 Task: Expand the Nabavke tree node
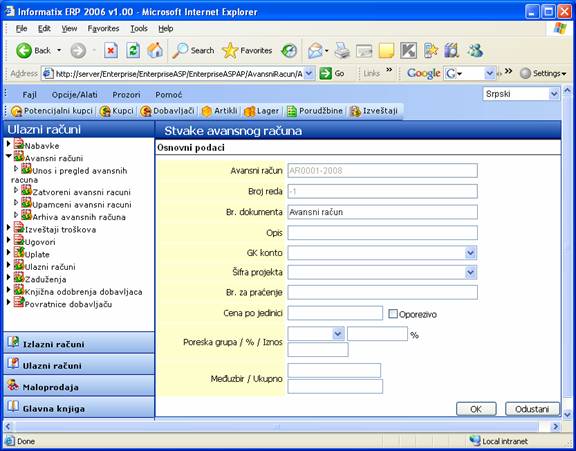point(9,144)
